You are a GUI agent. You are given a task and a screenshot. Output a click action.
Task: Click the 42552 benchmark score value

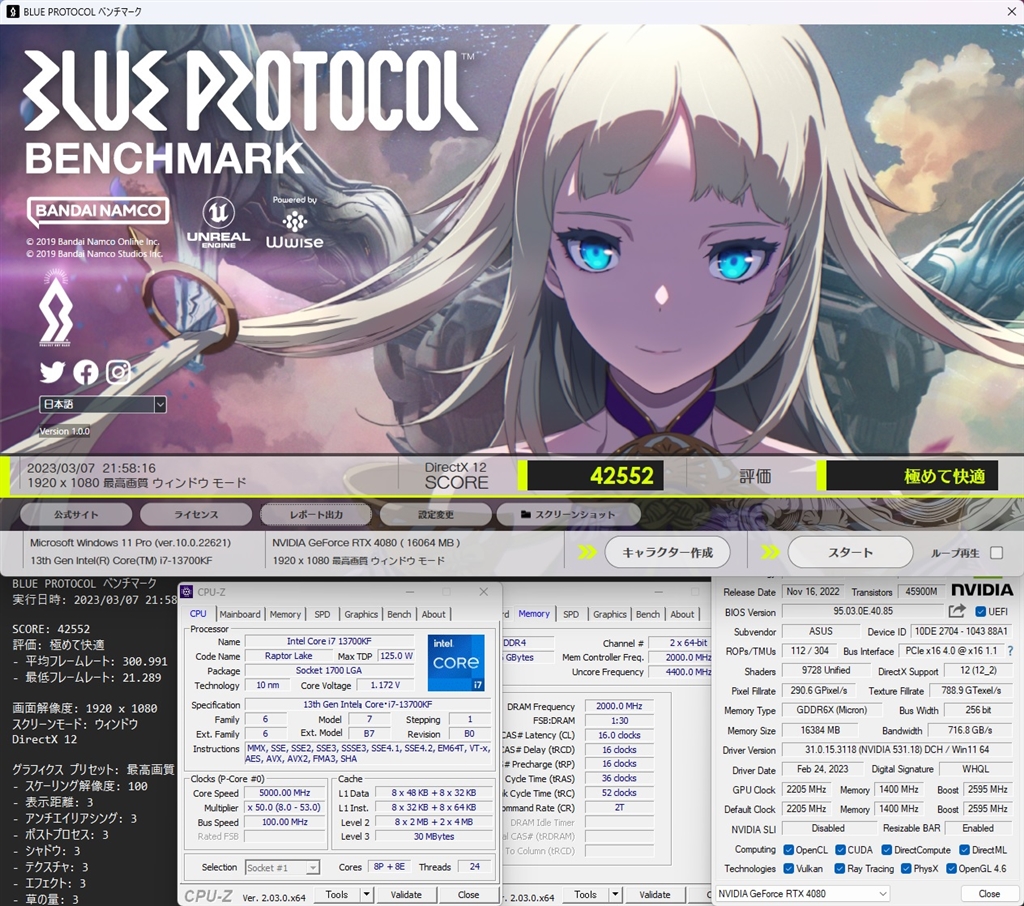click(621, 476)
